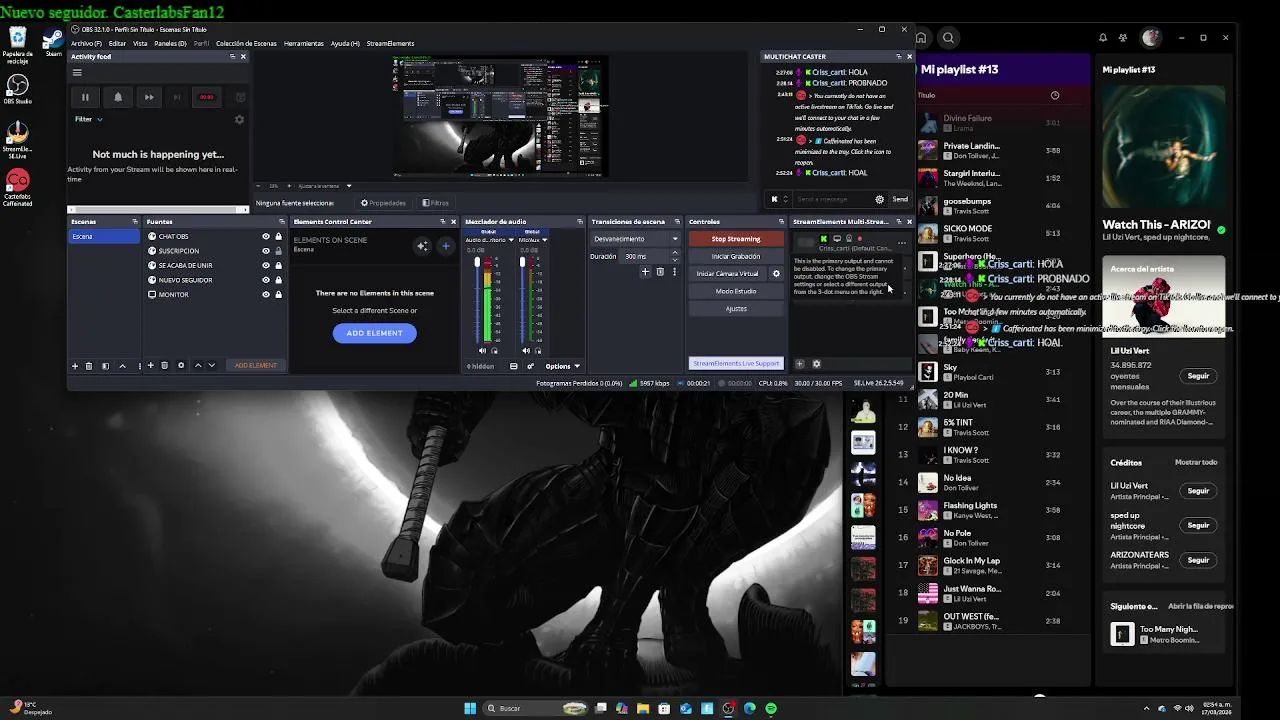The height and width of the screenshot is (720, 1280).
Task: Pause the Activity feed
Action: pos(85,97)
